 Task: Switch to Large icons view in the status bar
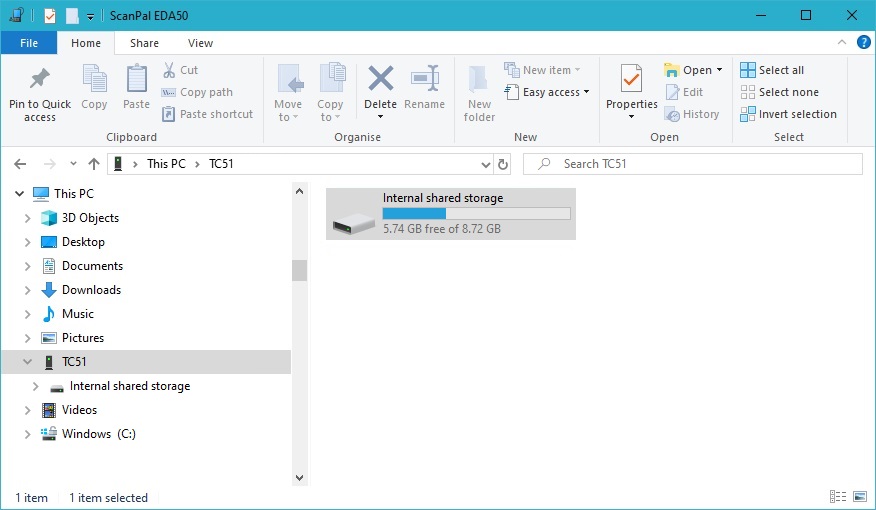[860, 497]
